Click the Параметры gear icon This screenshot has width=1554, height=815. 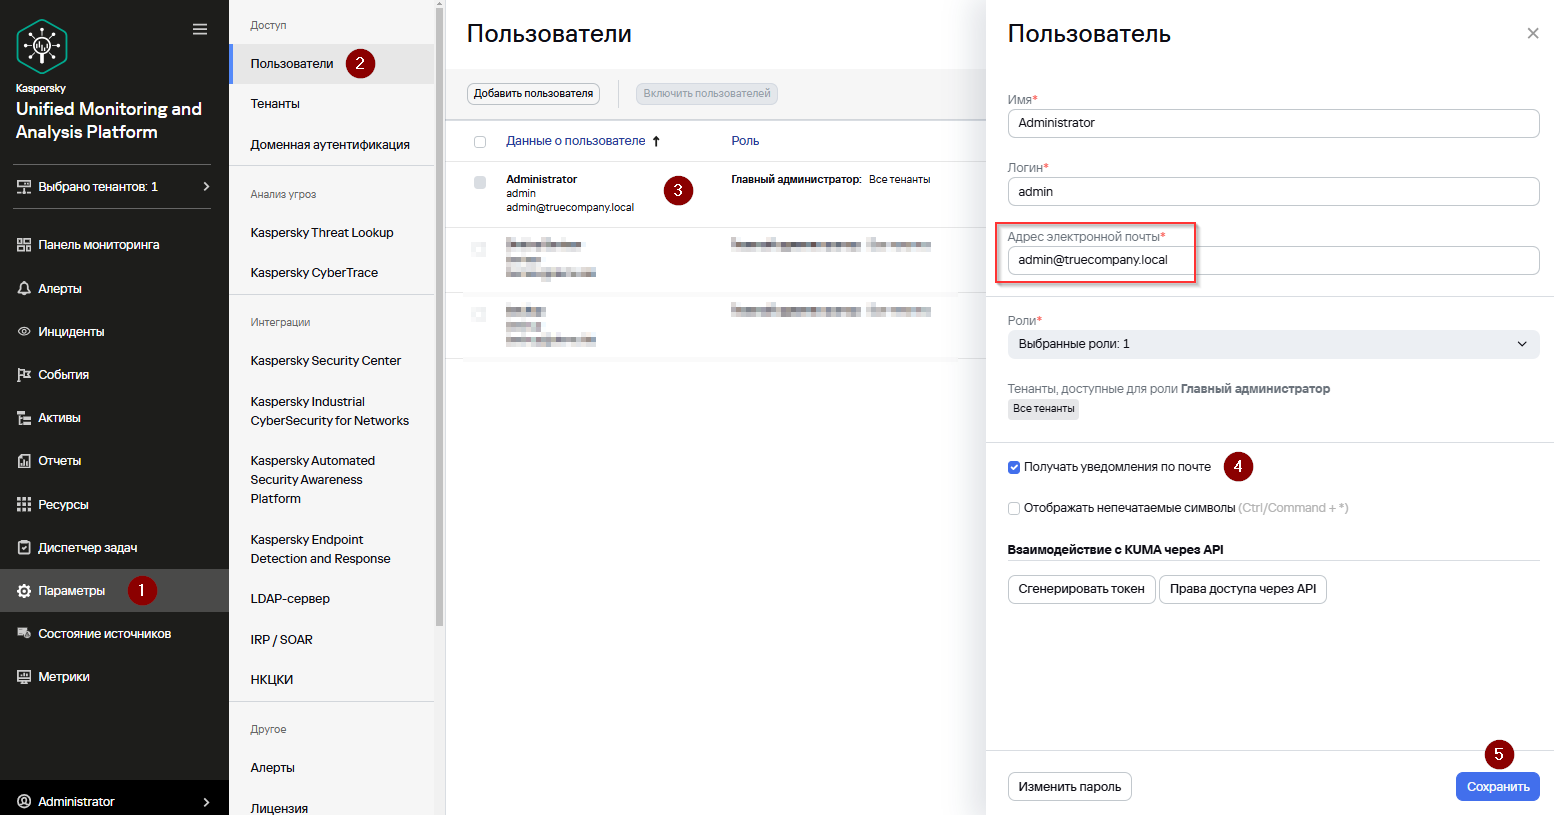point(24,591)
